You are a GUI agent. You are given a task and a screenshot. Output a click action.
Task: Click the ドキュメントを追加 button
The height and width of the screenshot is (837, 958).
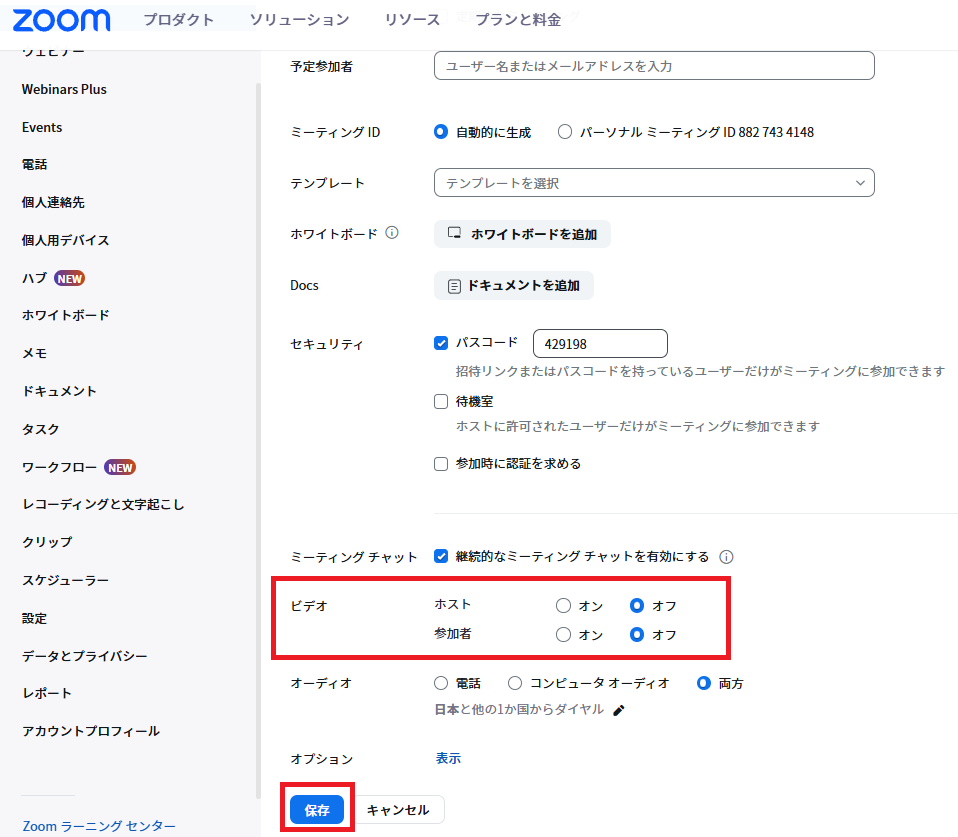[x=513, y=285]
